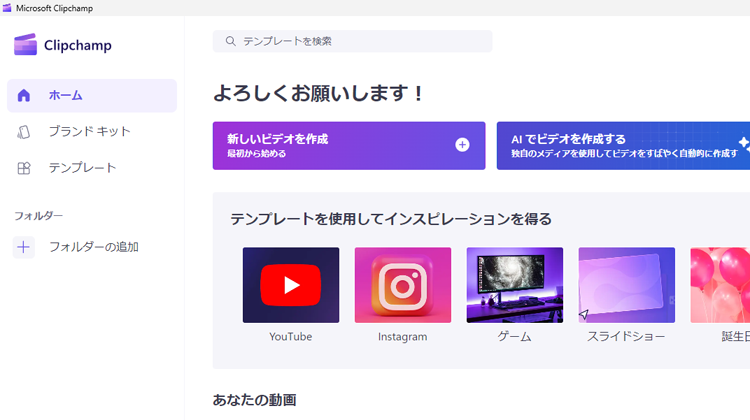Click the スライドショー label text
This screenshot has height=420, width=750.
point(627,337)
